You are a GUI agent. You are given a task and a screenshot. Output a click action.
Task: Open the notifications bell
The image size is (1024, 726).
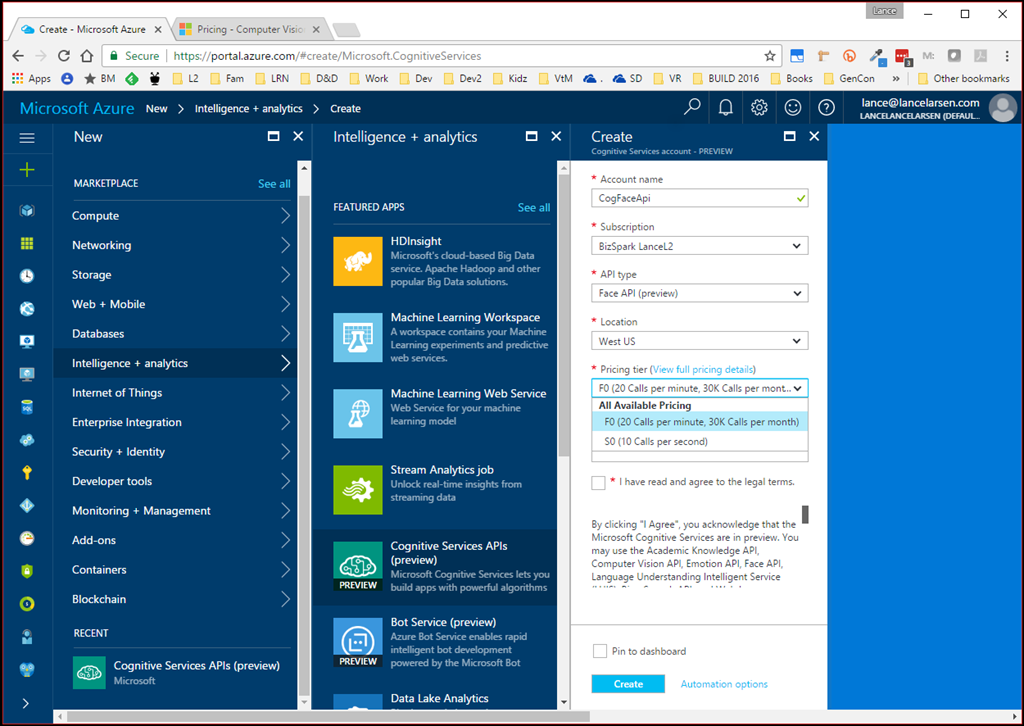(726, 108)
